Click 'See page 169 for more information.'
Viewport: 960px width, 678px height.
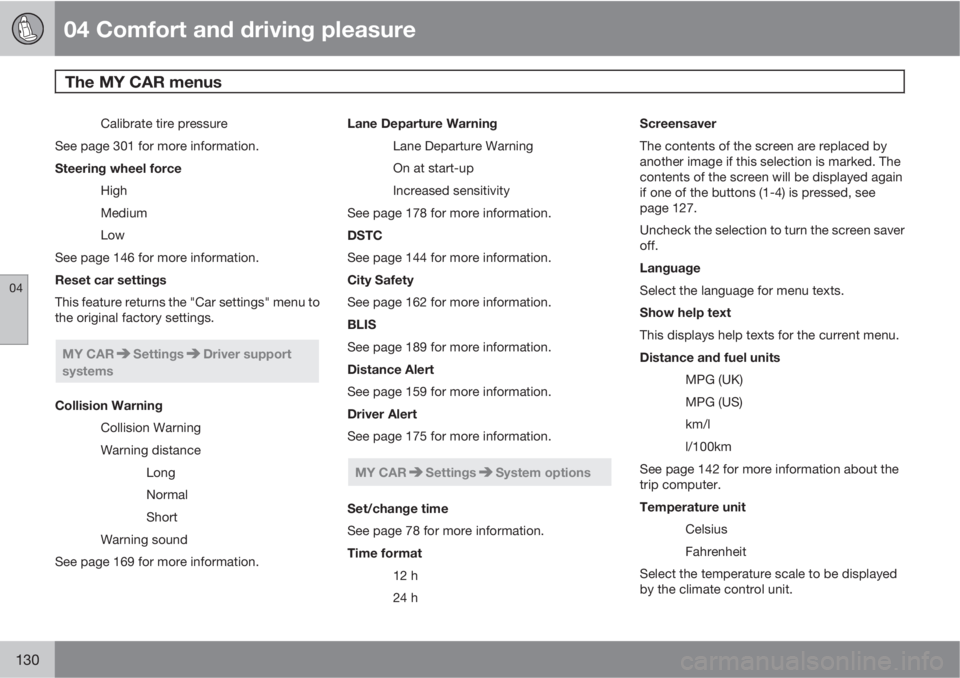click(x=157, y=562)
